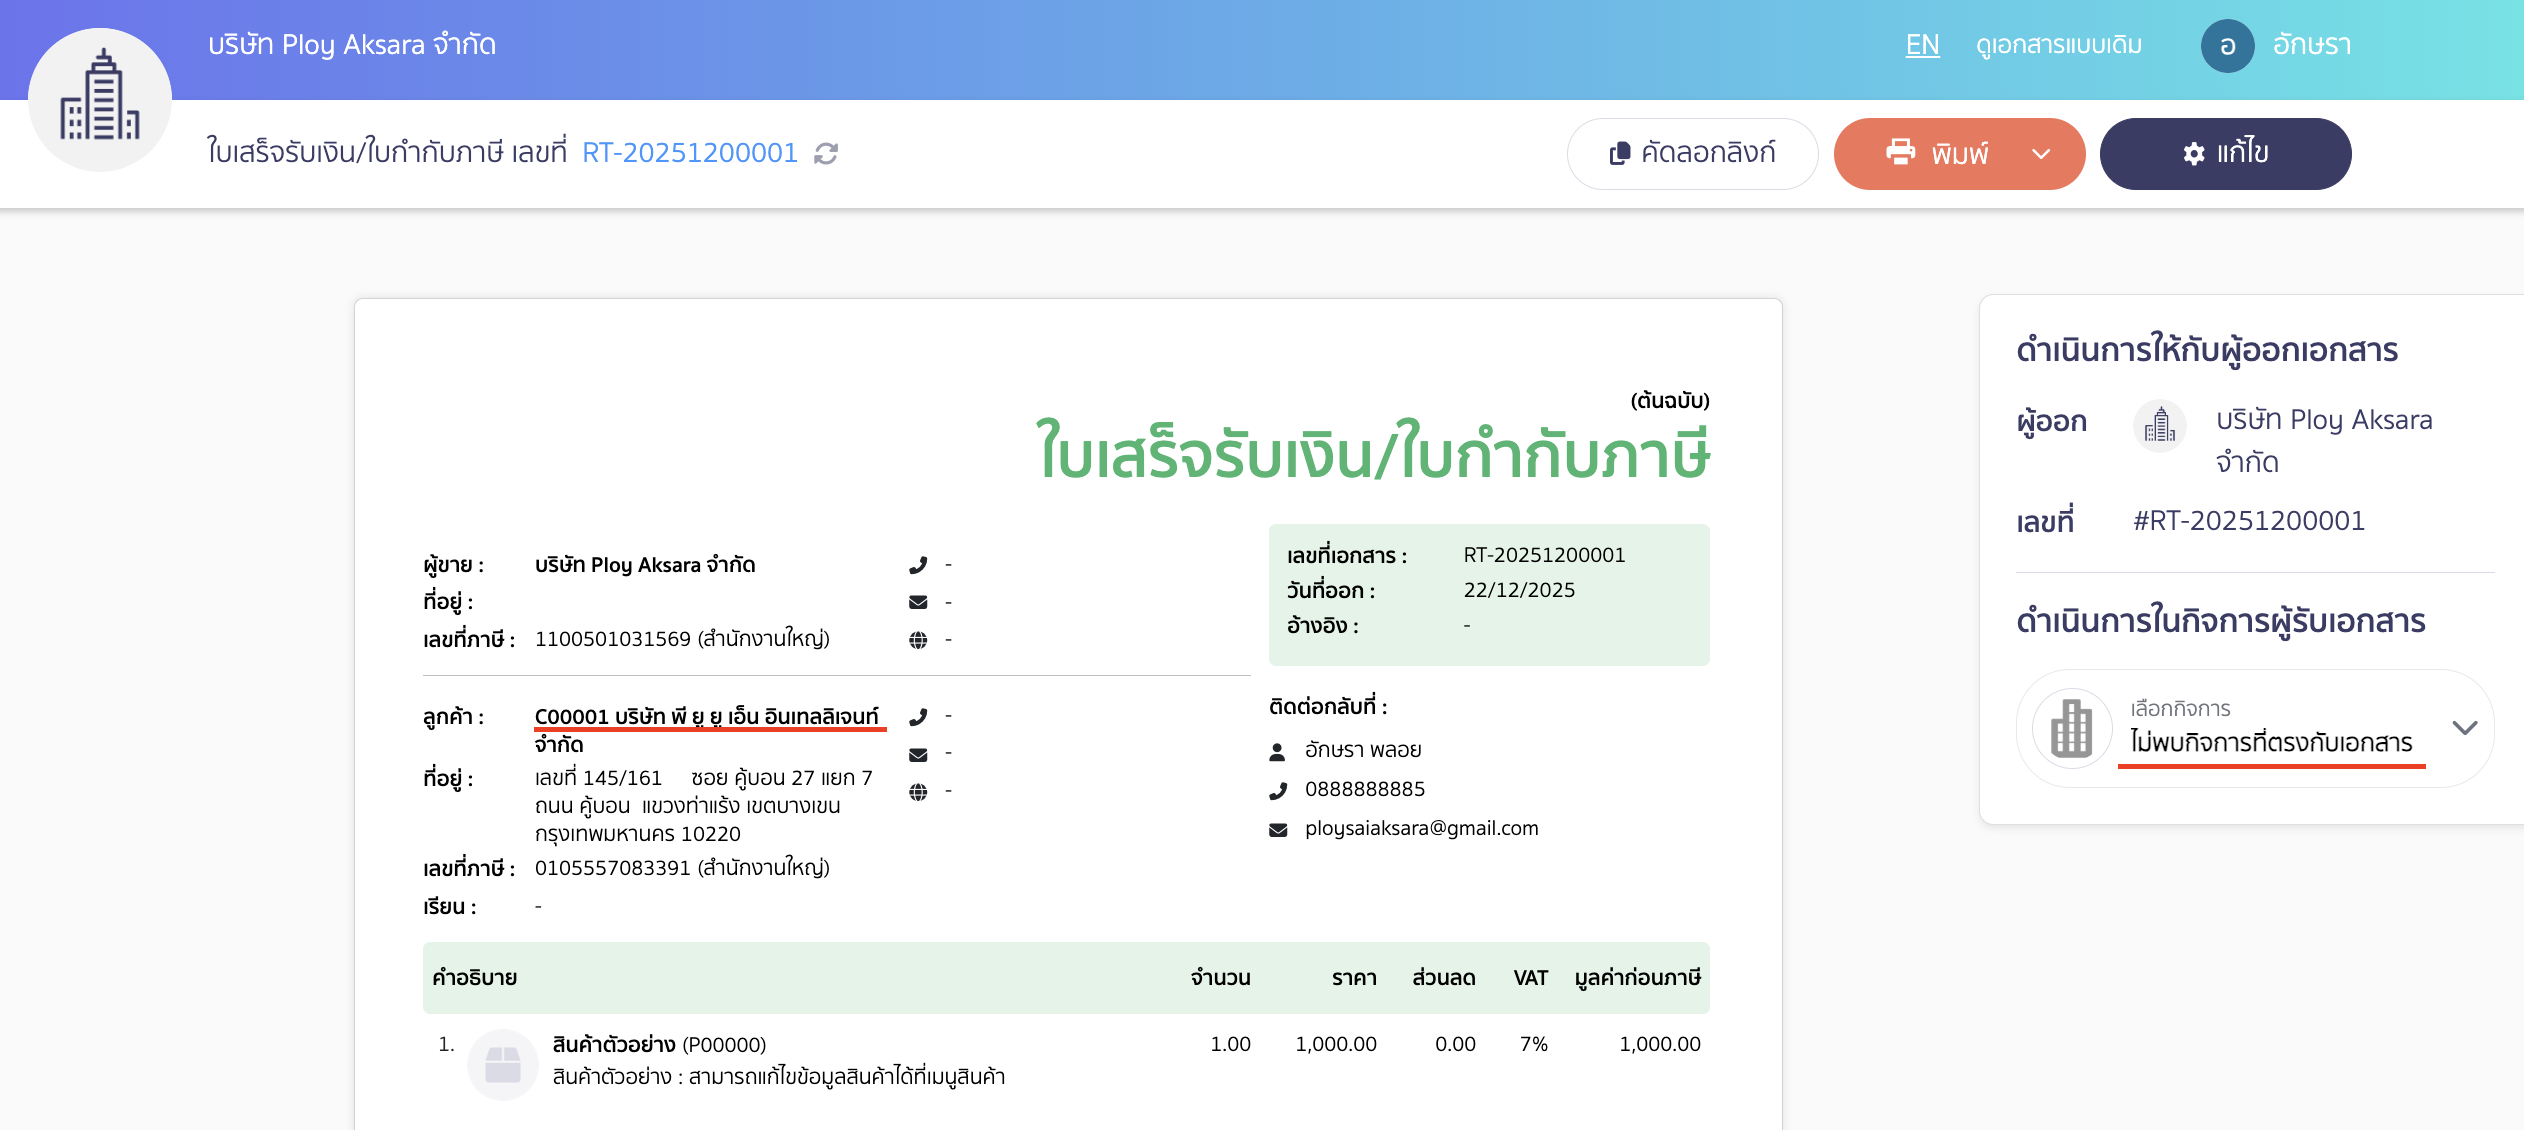This screenshot has height=1130, width=2524.
Task: Click the person icon next to อักษรา พลอย
Action: (x=1277, y=749)
